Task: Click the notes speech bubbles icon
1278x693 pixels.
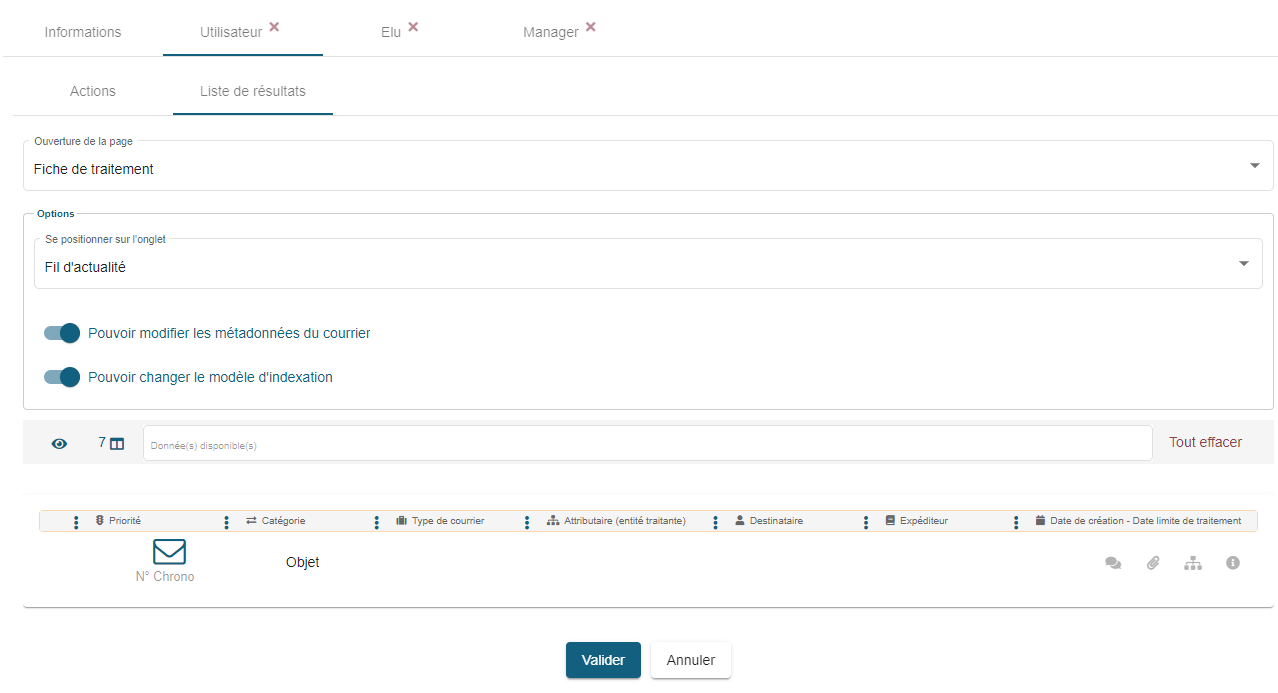Action: [x=1112, y=563]
